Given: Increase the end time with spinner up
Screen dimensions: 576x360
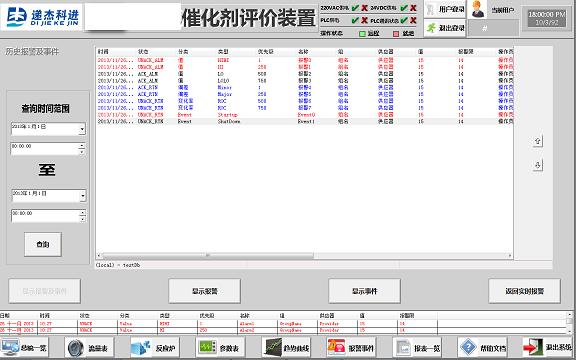Looking at the screenshot, I should click(83, 213).
